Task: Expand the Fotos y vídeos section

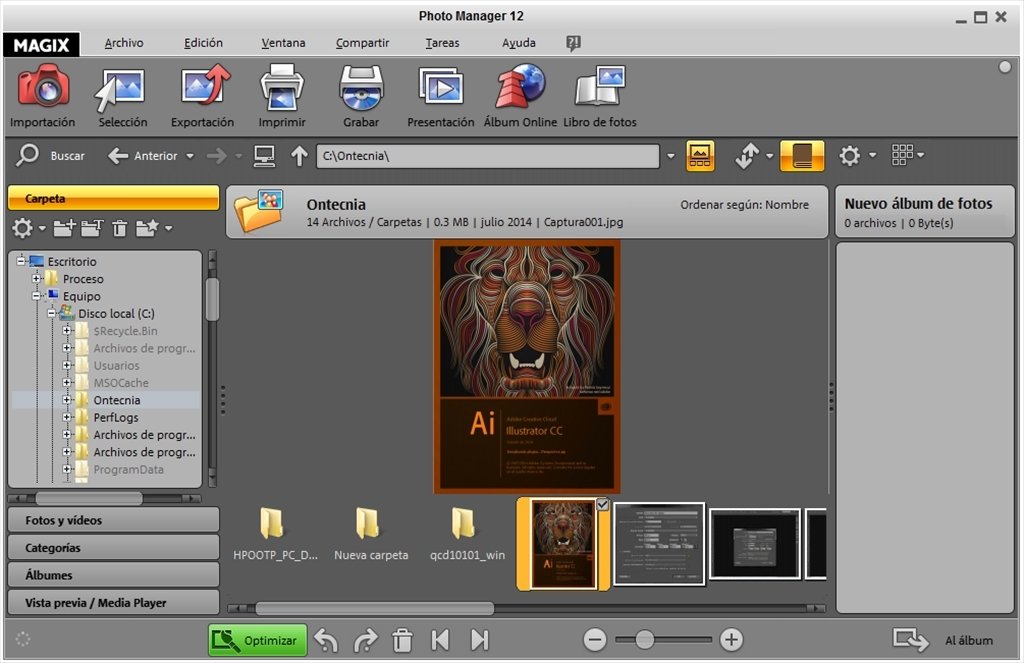Action: coord(114,520)
